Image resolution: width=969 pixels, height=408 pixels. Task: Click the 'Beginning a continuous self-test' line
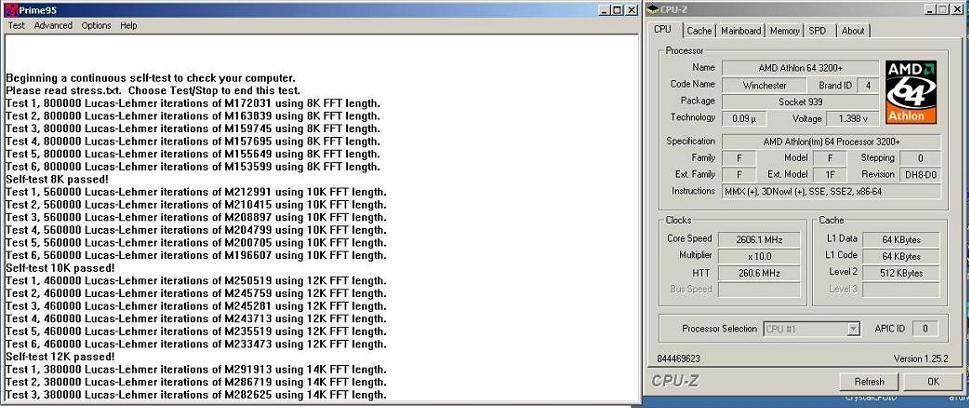[150, 78]
